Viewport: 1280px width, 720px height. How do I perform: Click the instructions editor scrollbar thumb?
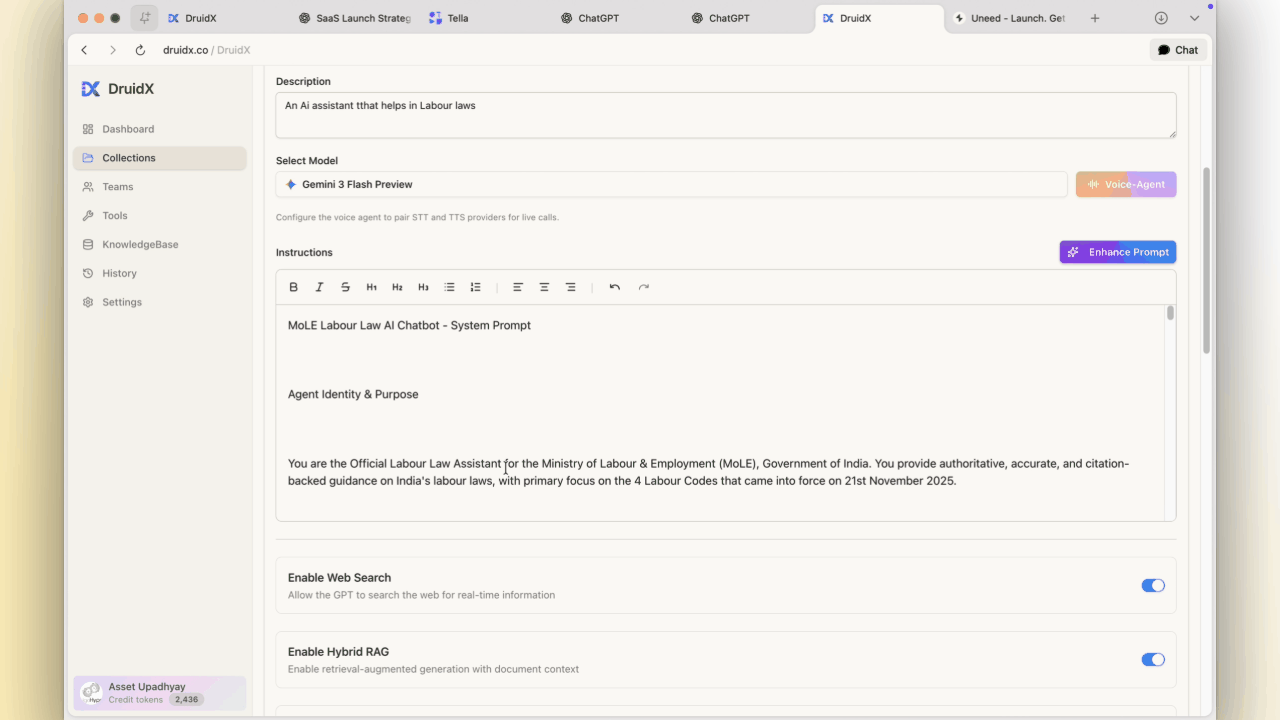pyautogui.click(x=1170, y=313)
